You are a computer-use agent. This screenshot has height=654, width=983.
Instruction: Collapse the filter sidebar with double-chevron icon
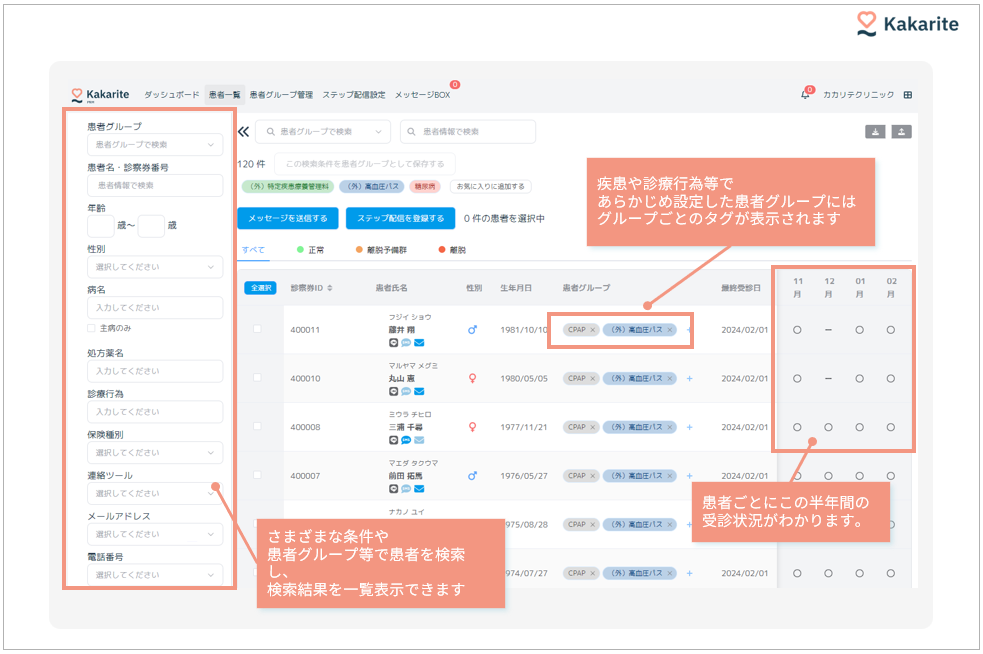243,132
